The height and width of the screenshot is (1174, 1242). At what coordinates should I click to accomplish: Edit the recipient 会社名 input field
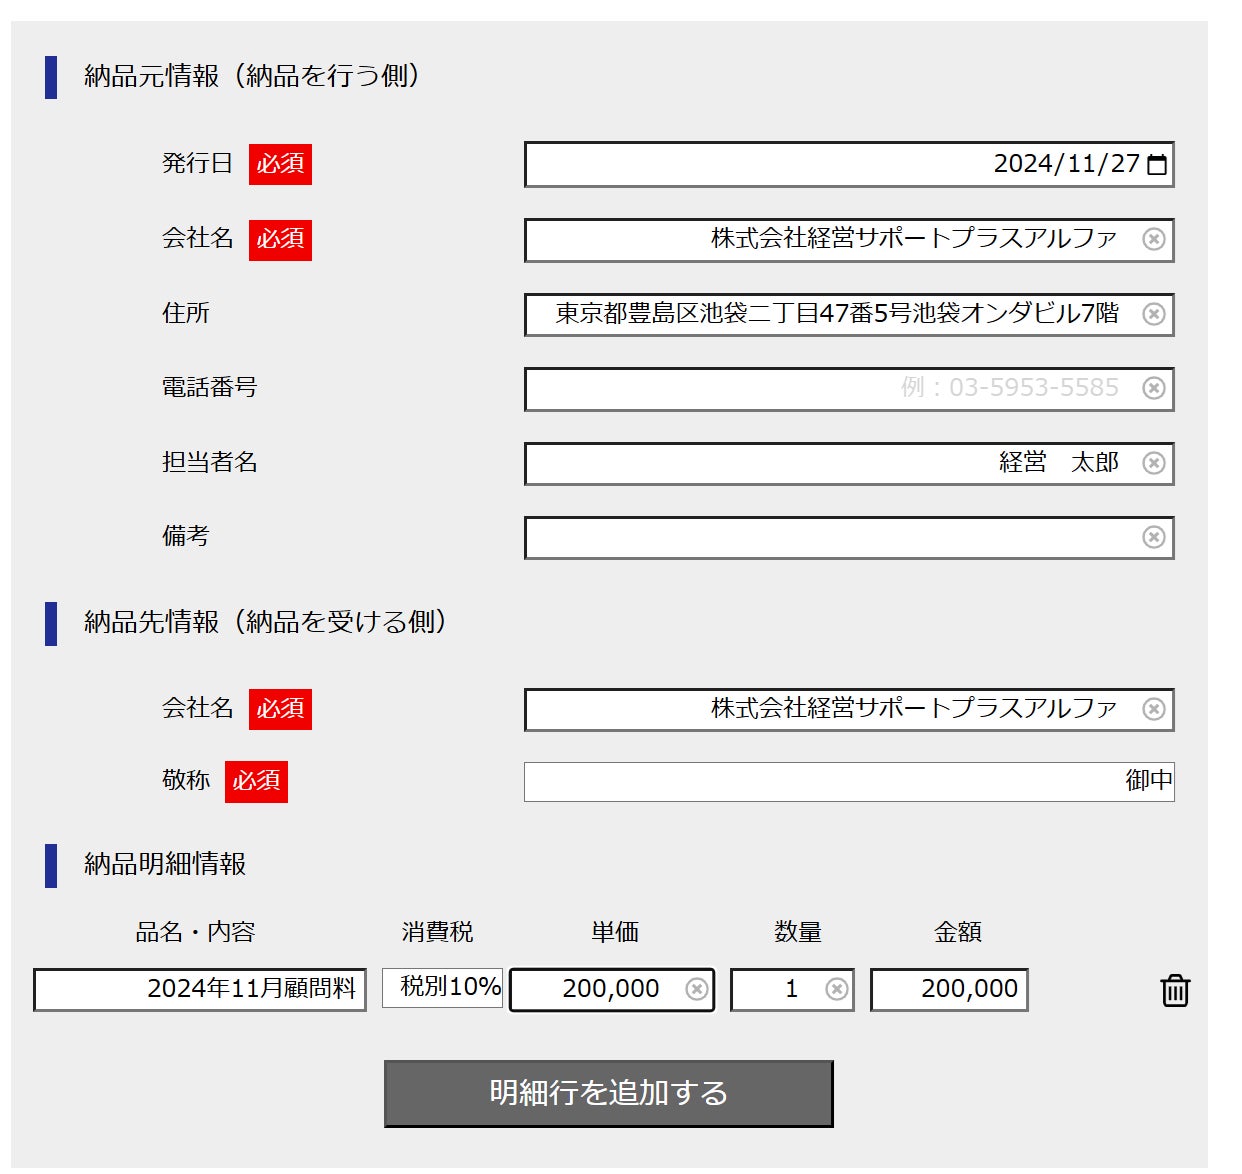click(x=849, y=709)
